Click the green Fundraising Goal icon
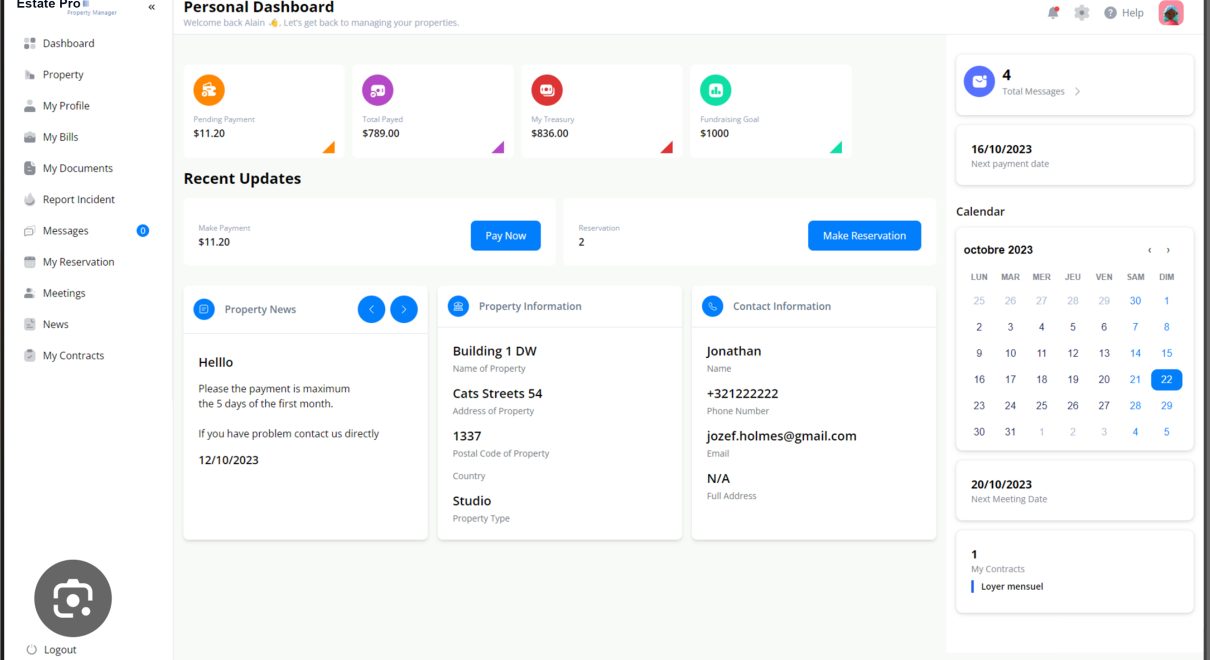This screenshot has height=660, width=1210. click(715, 90)
